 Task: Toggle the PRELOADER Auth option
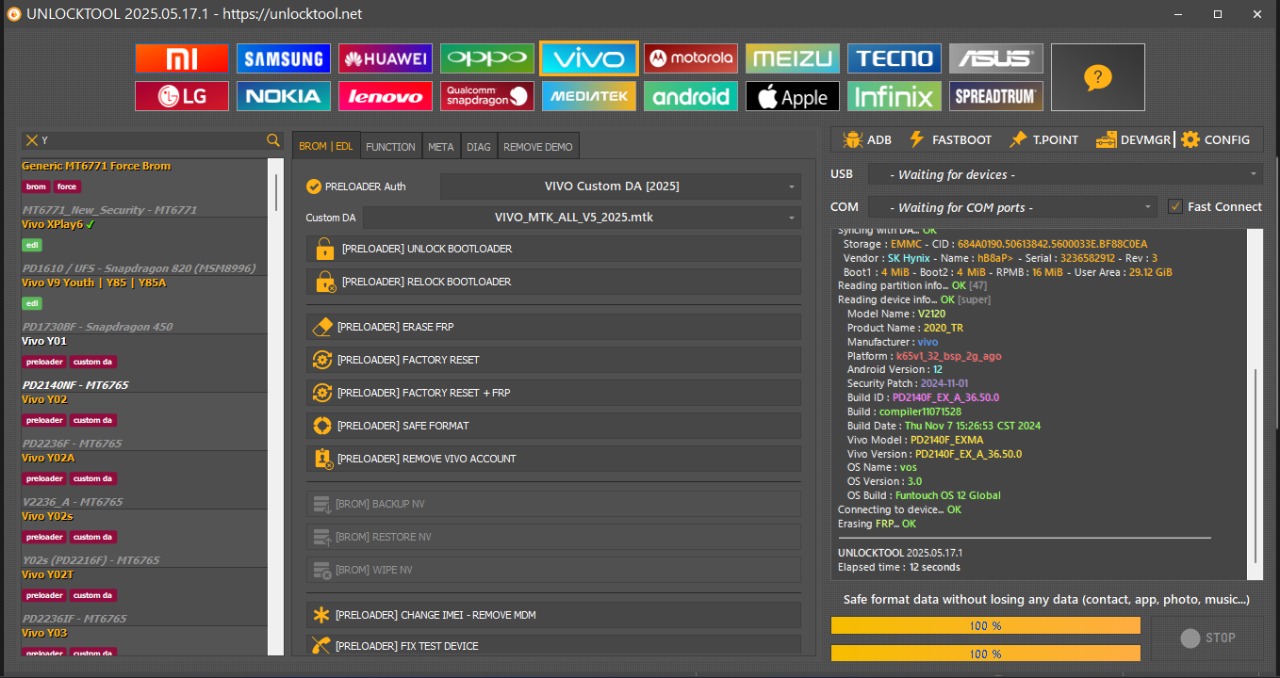coord(314,186)
